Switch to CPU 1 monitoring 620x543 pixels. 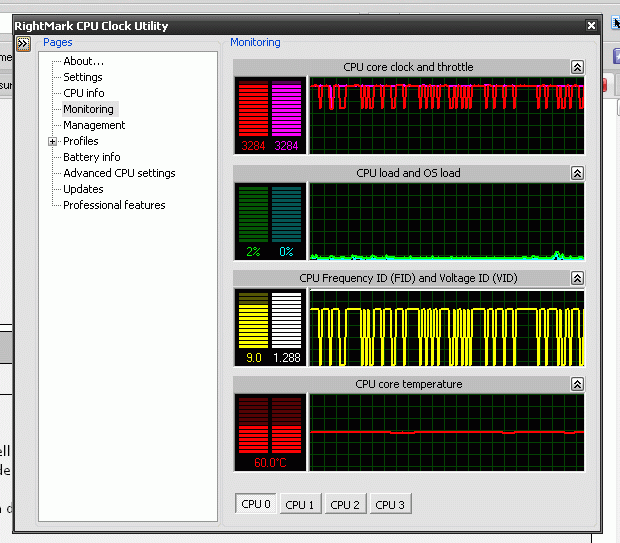pos(300,504)
